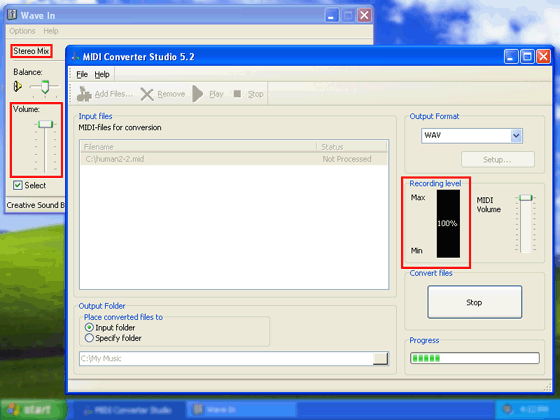Click the large Stop conversion button
The height and width of the screenshot is (420, 560).
point(474,302)
